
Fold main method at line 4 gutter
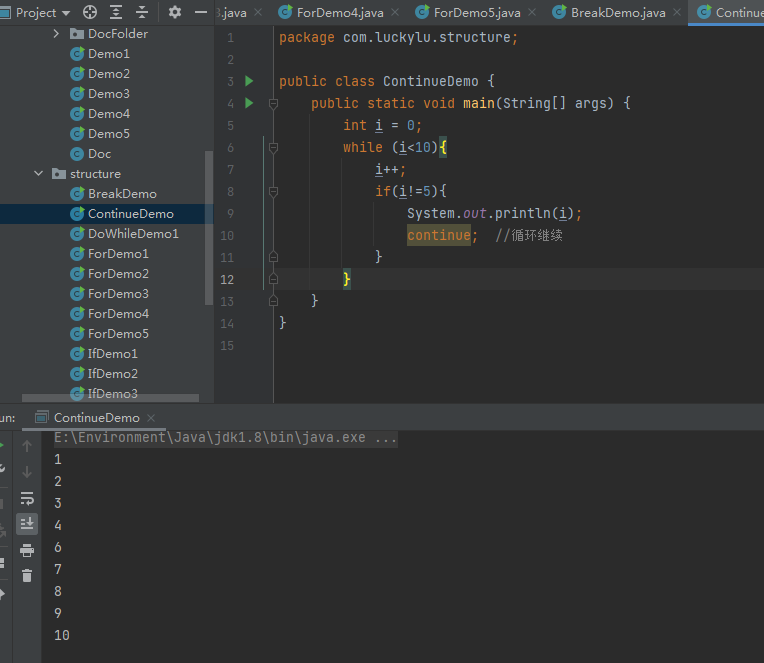tap(273, 103)
